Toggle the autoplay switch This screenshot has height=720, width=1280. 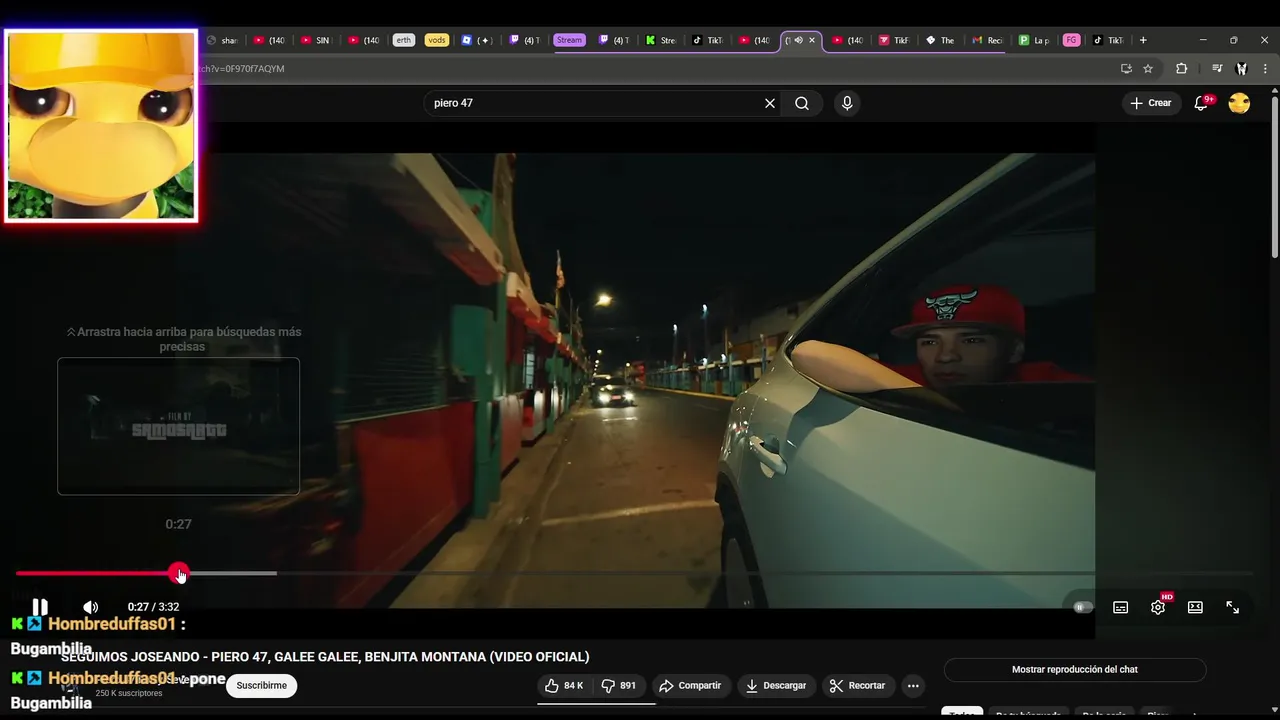click(x=1081, y=607)
